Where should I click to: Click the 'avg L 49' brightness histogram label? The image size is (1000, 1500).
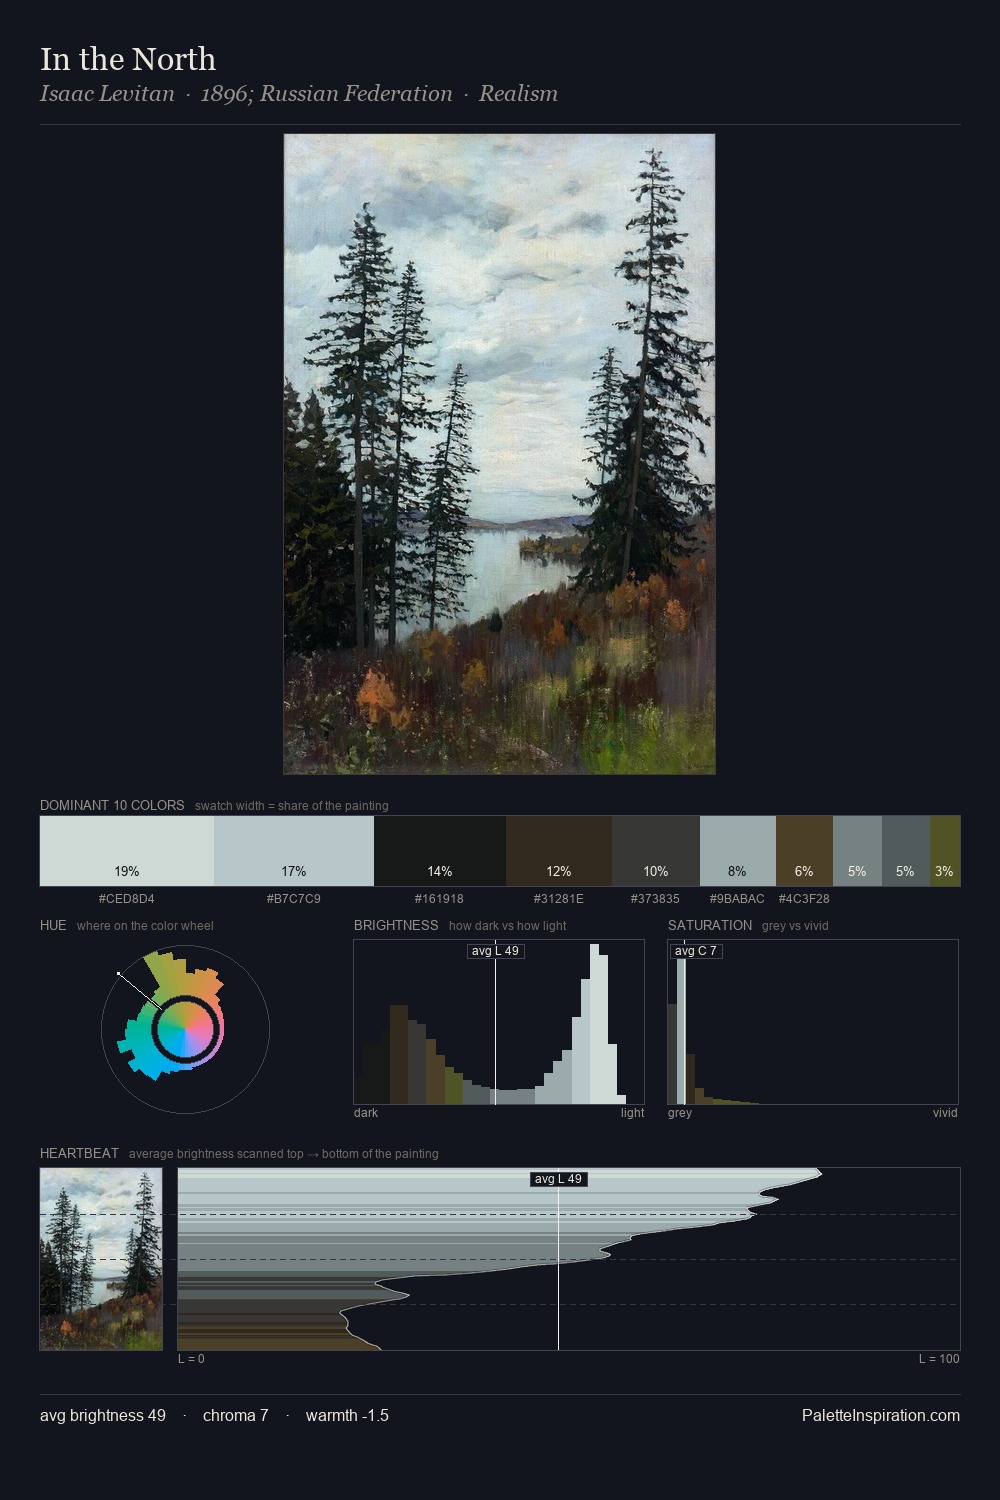click(x=496, y=951)
